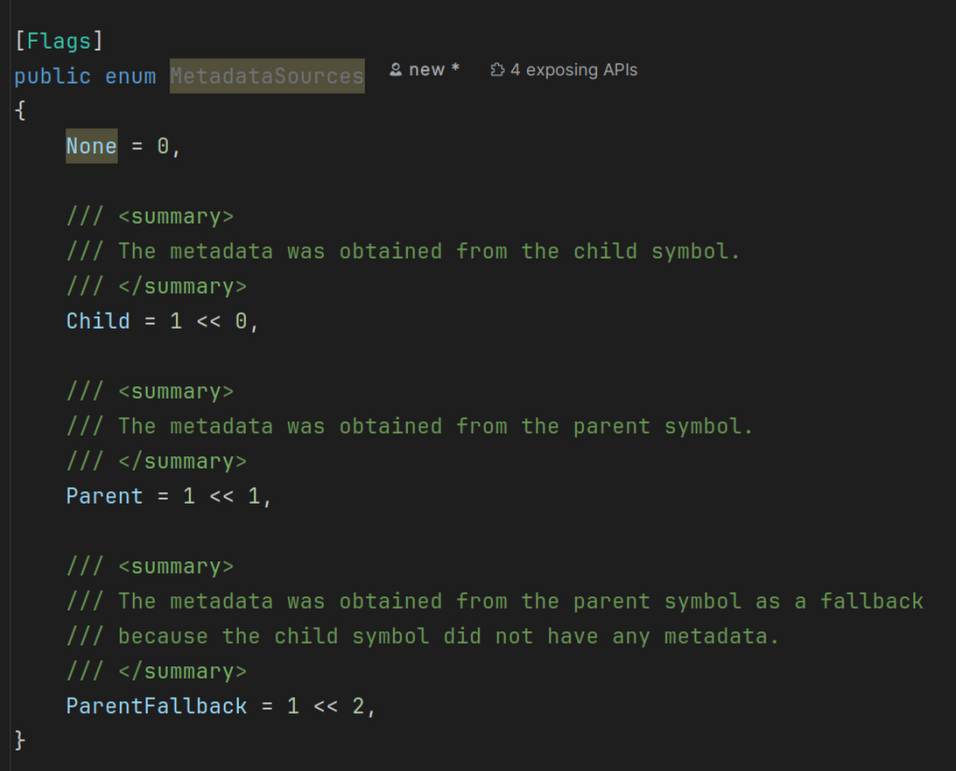Click the icon before "4 exposing APIs"
956x771 pixels.
497,70
